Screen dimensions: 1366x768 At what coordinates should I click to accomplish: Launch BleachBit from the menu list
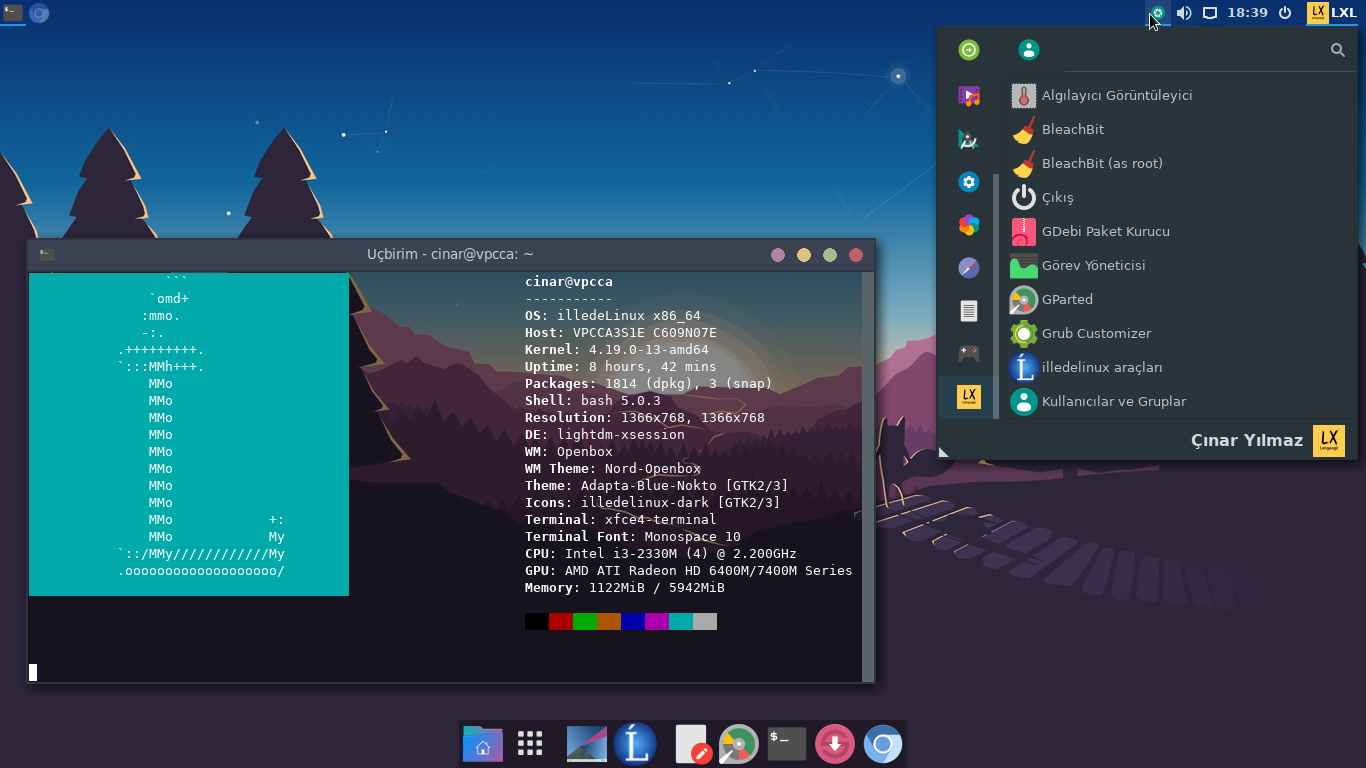[1182, 129]
